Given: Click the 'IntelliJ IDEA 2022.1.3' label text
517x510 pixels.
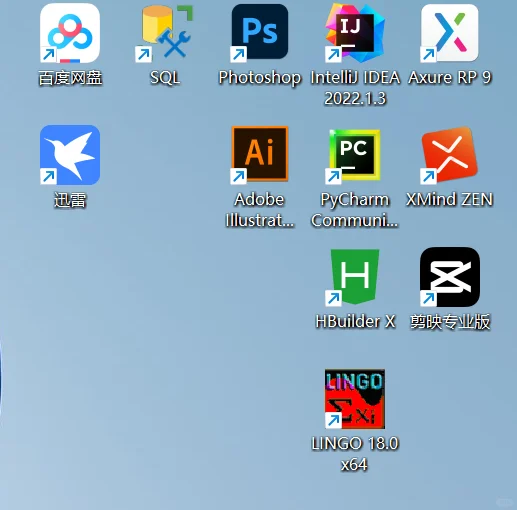Looking at the screenshot, I should click(355, 88).
